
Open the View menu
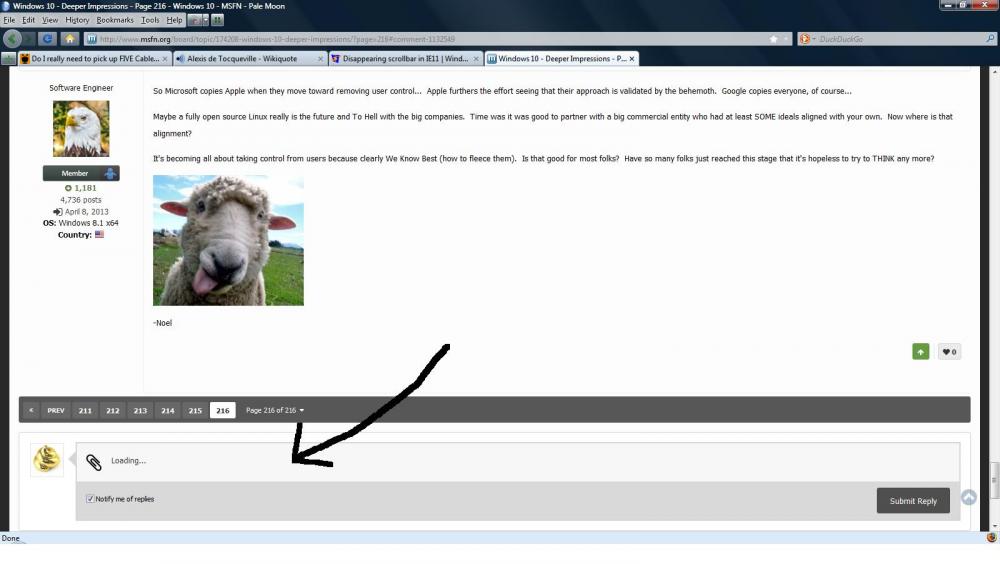coord(50,20)
